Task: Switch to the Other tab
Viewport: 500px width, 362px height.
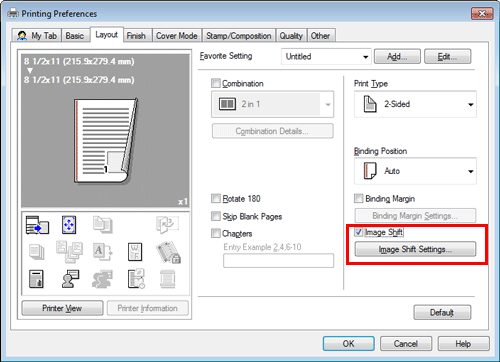Action: 320,36
